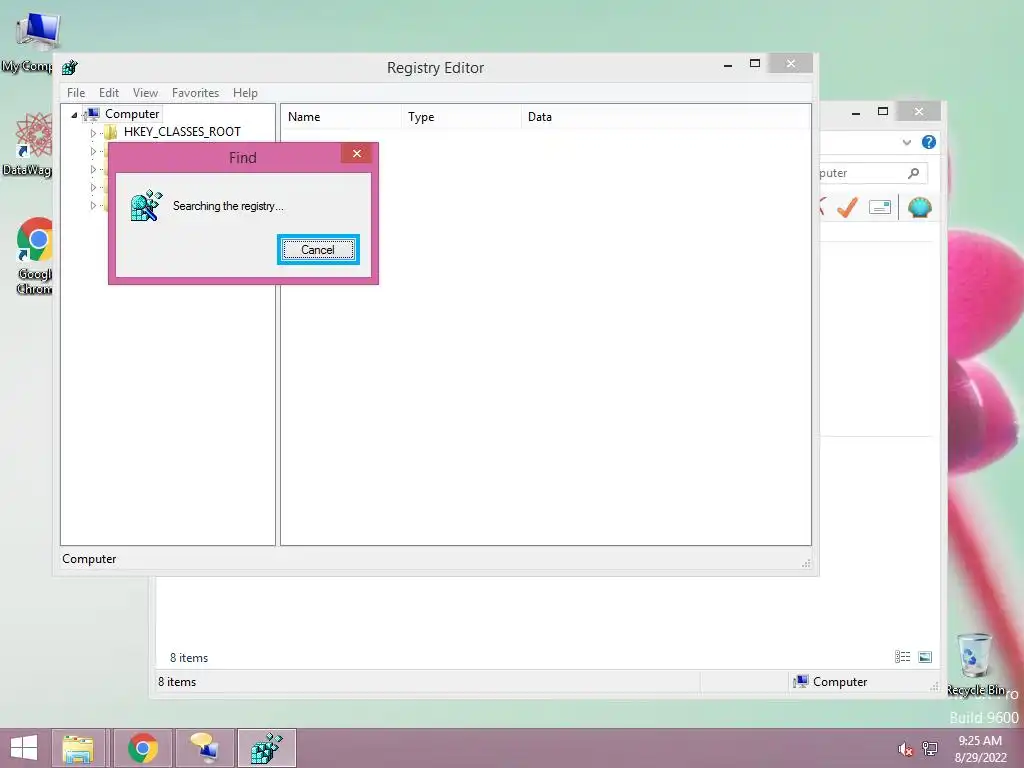
Task: Click the upper '8 items' count in Explorer
Action: (x=189, y=658)
